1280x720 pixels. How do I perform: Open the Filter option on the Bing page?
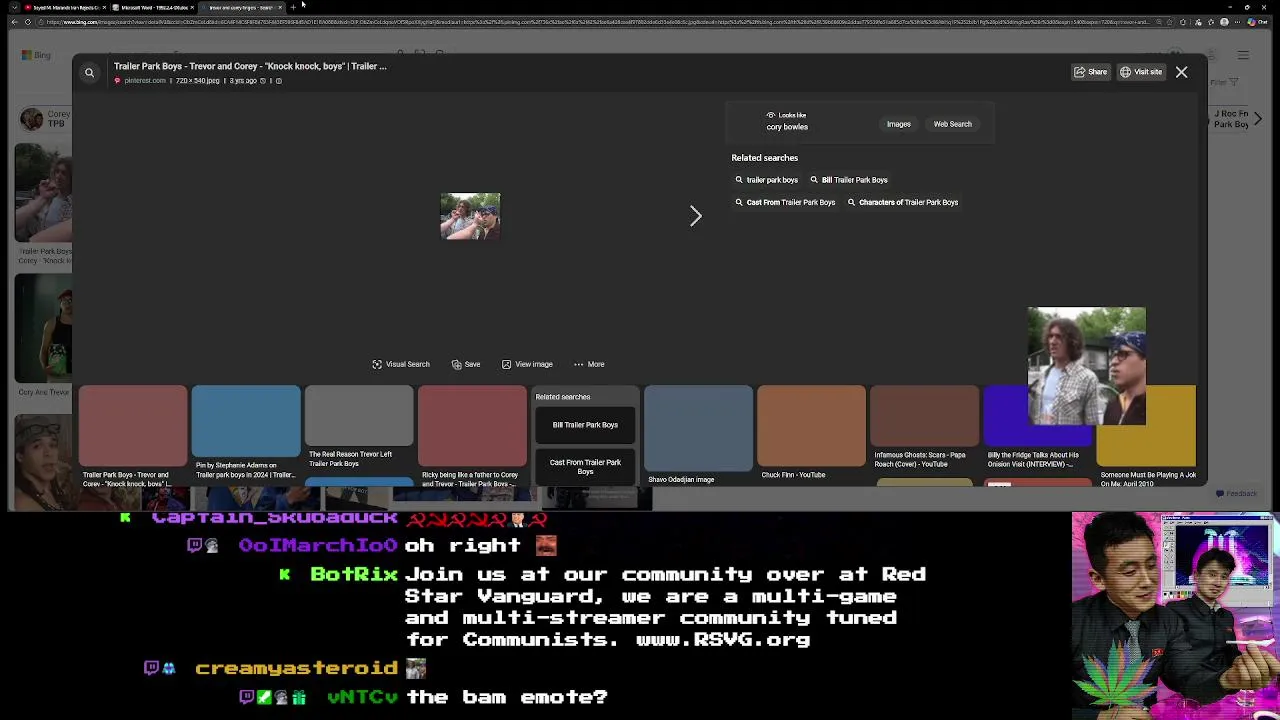pos(1224,82)
